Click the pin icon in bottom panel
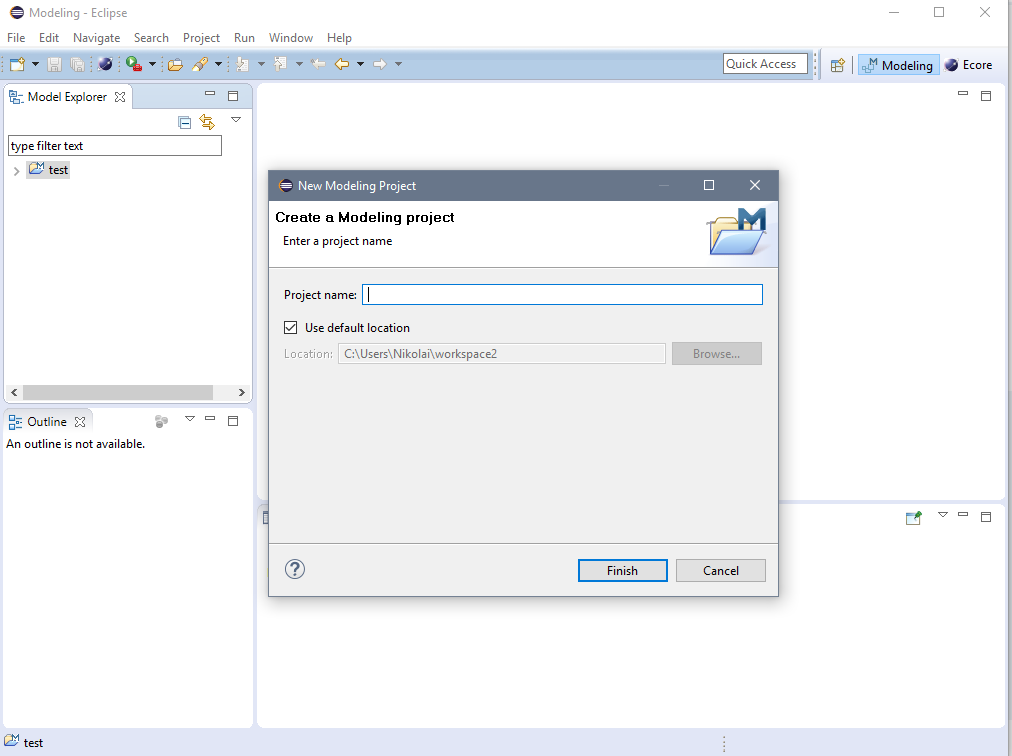 [913, 518]
